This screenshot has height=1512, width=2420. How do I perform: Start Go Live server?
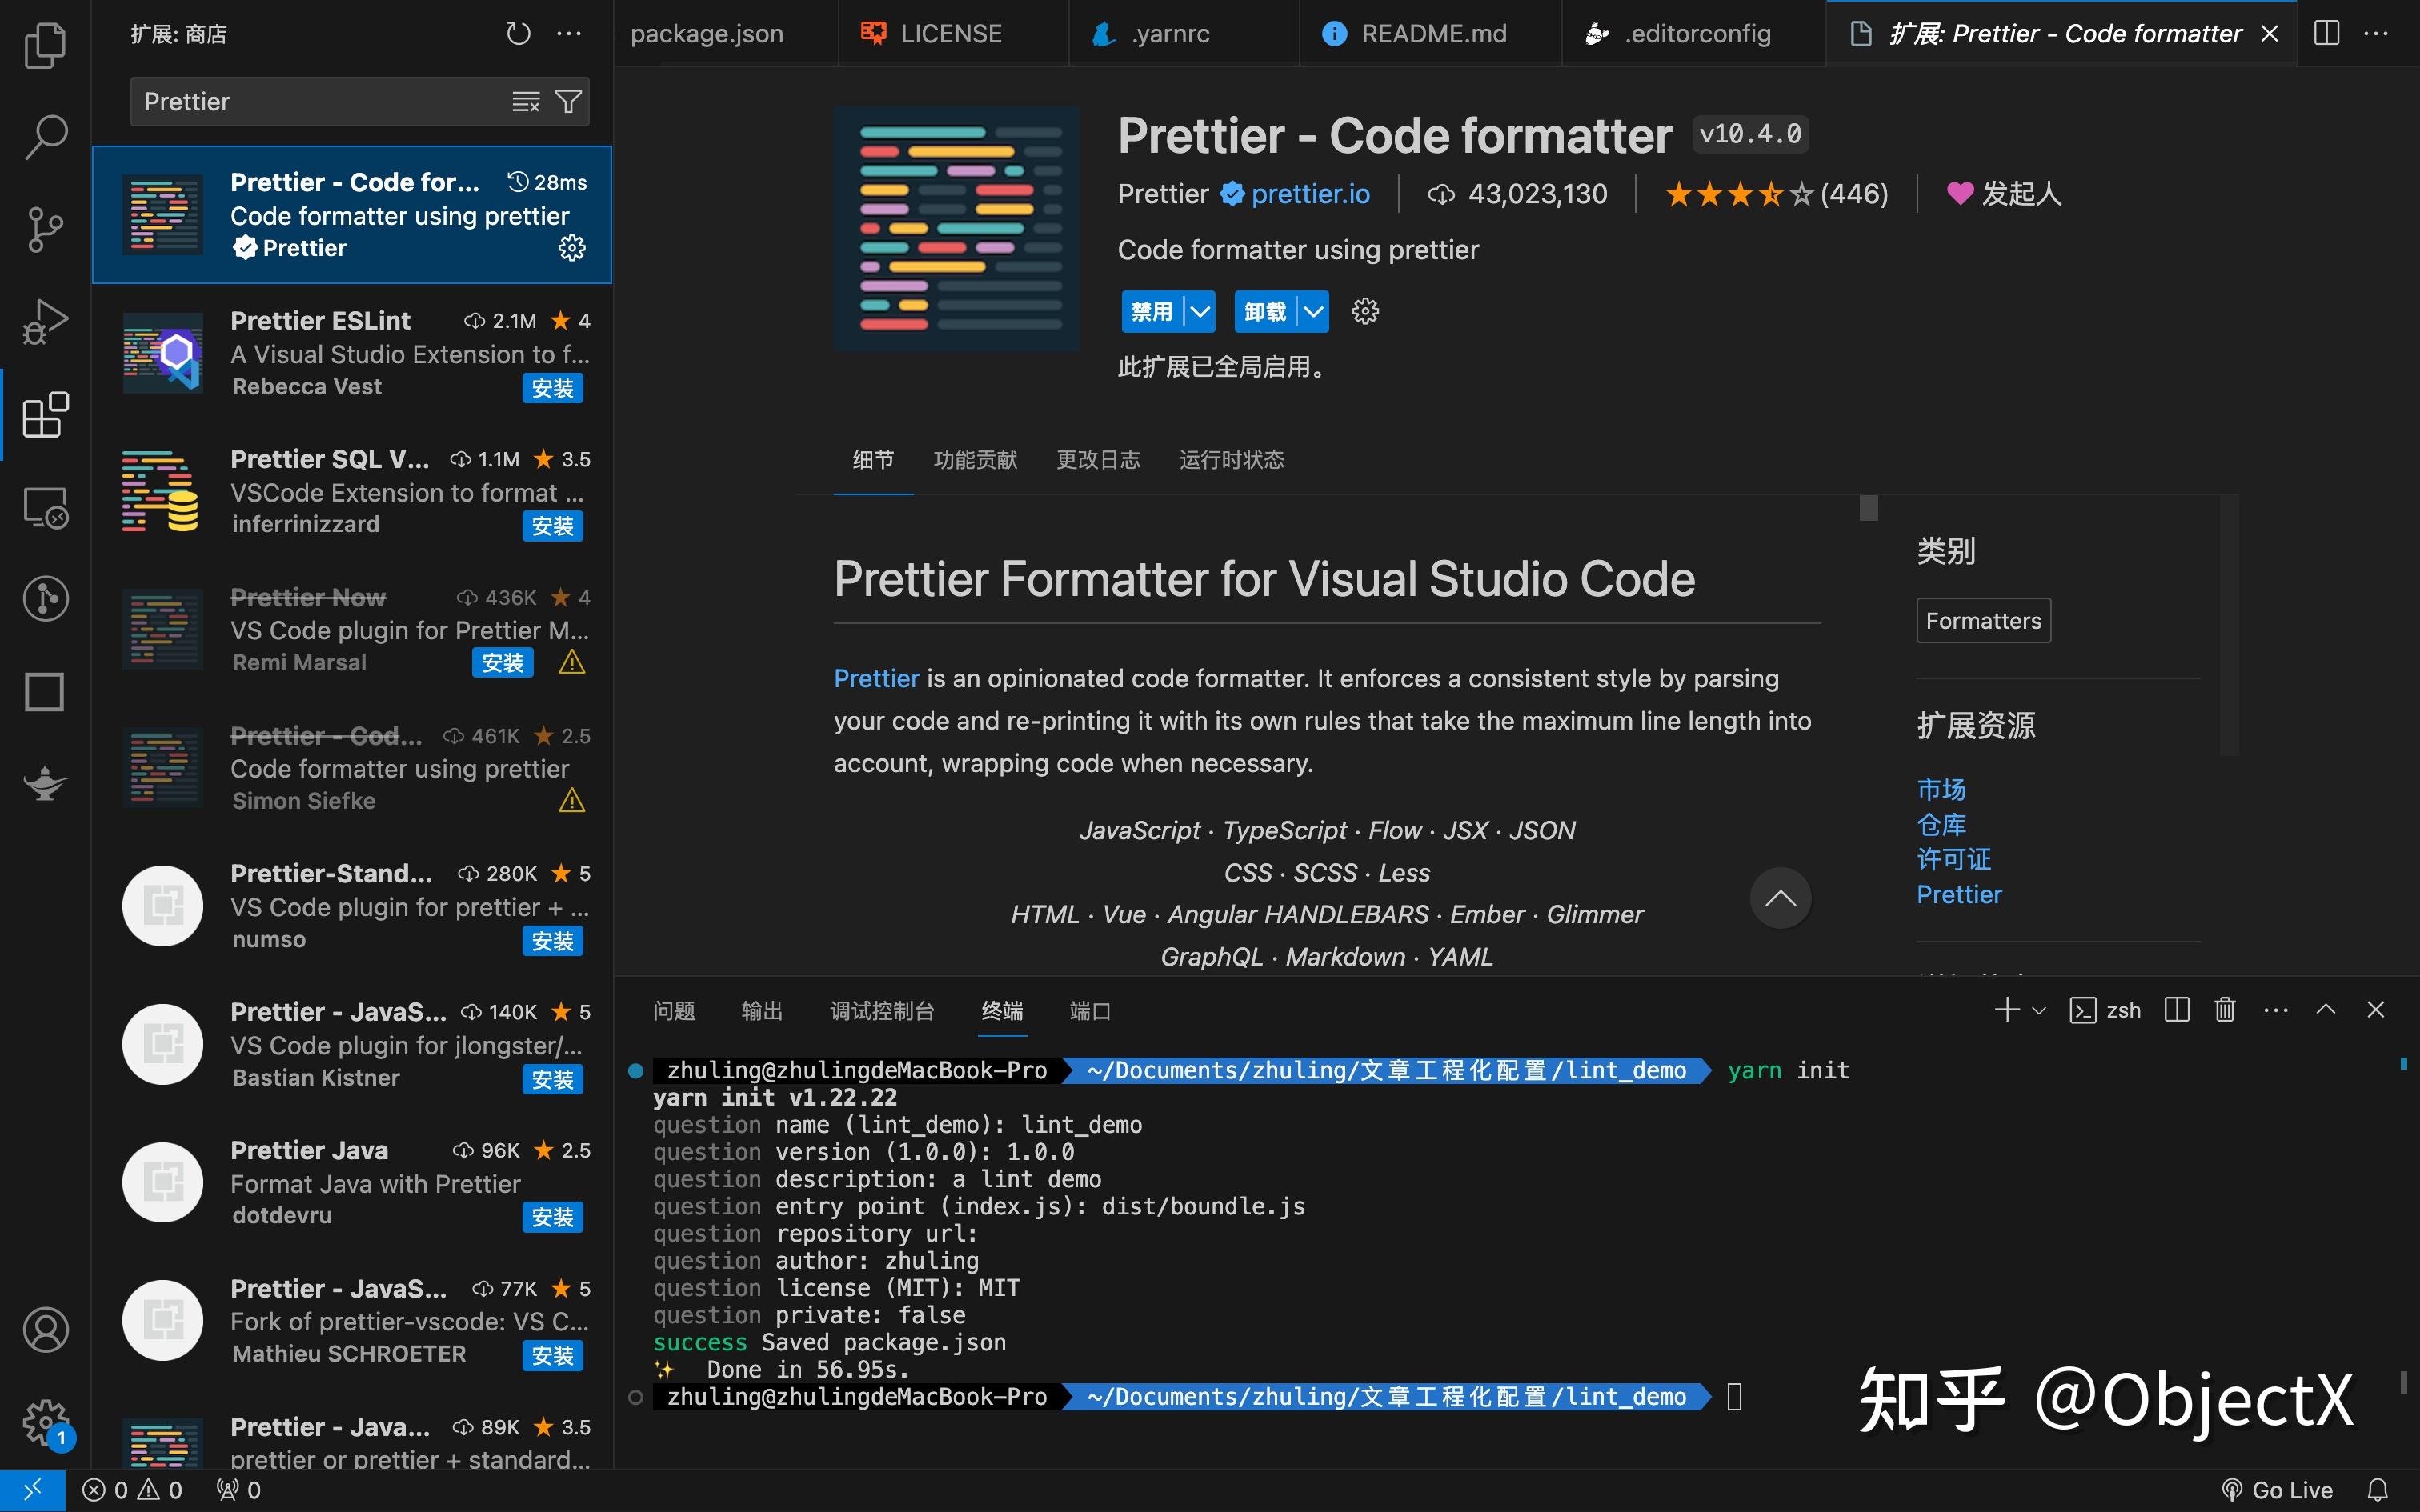tap(2277, 1490)
